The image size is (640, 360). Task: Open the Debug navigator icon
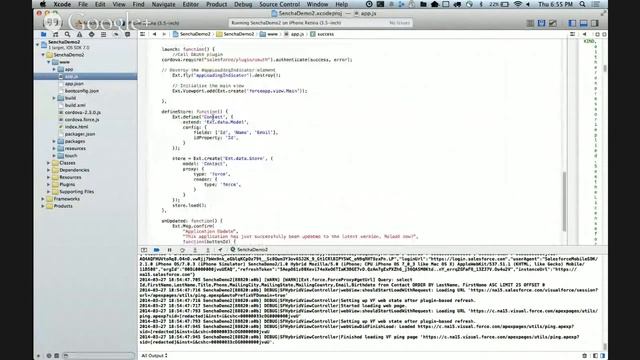[x=103, y=34]
